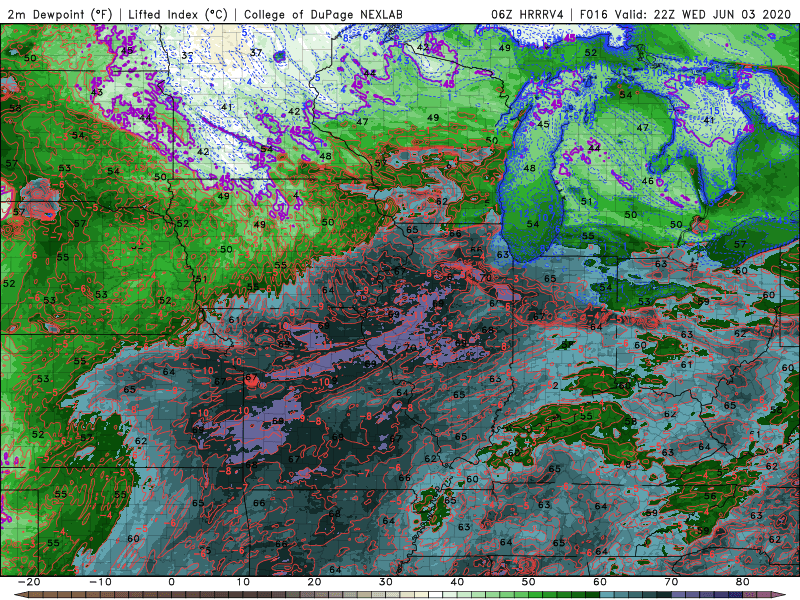The image size is (800, 600).
Task: Click the 'College of DuPage NEXLAB' label
Action: pyautogui.click(x=323, y=14)
